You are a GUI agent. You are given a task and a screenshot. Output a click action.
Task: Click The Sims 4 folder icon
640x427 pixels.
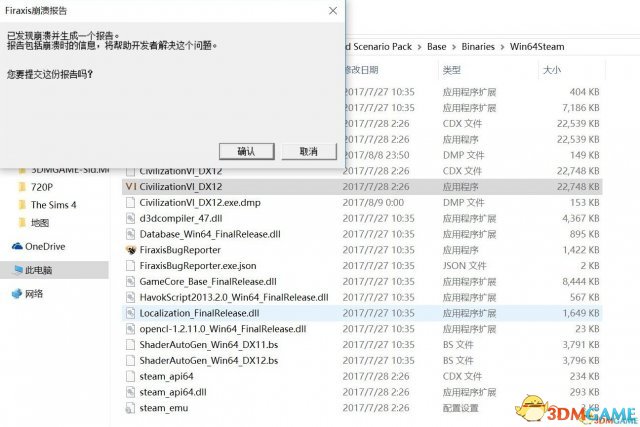click(22, 205)
